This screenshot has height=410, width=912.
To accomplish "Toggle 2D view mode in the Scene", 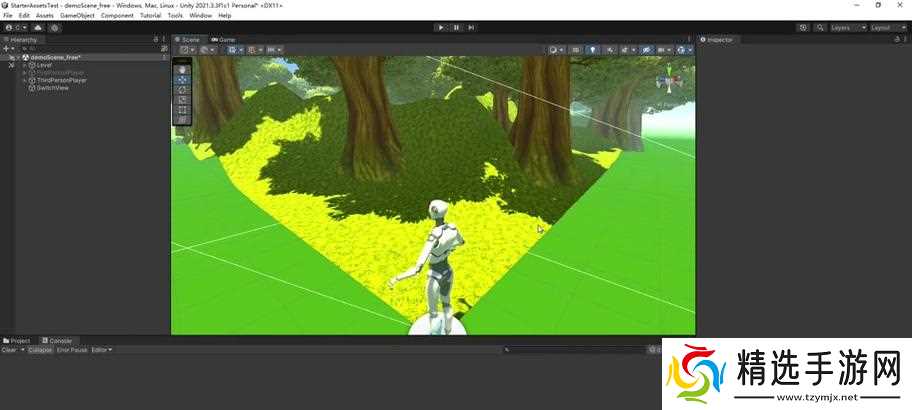I will pyautogui.click(x=575, y=49).
